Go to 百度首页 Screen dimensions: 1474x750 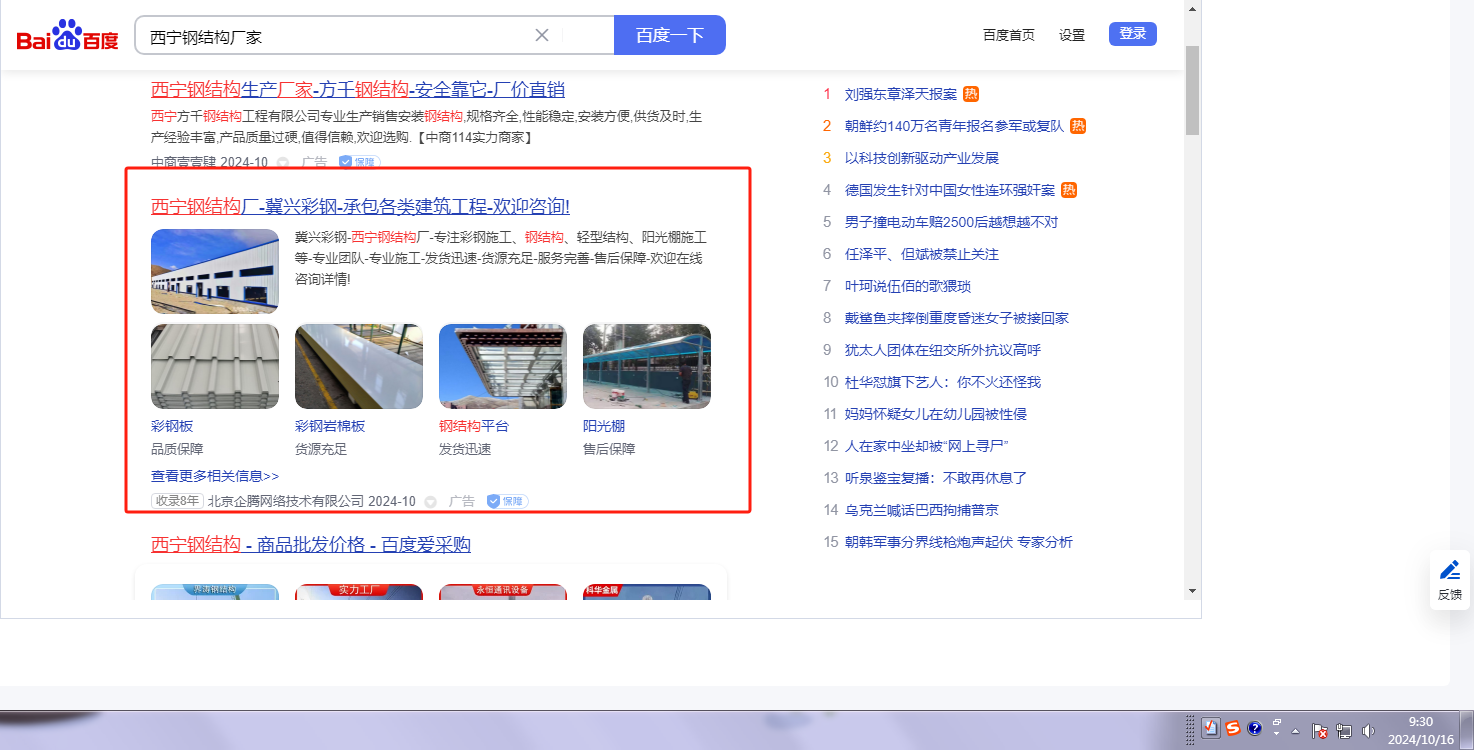tap(1008, 35)
